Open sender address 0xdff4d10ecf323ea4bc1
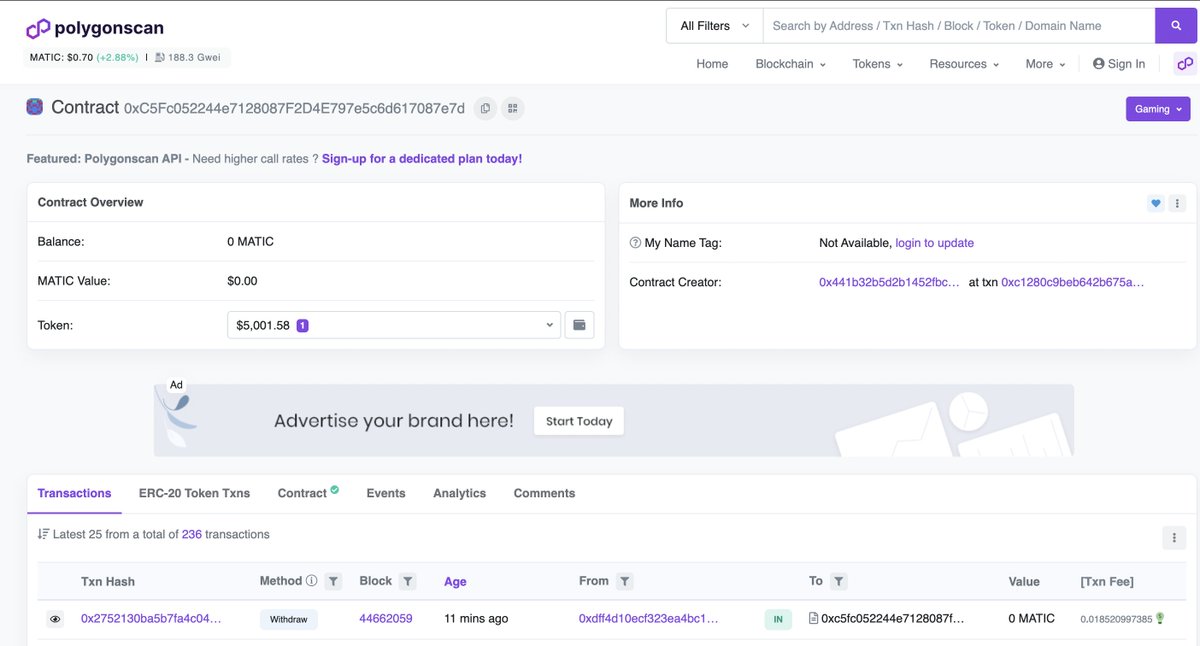The width and height of the screenshot is (1200, 646). [648, 619]
